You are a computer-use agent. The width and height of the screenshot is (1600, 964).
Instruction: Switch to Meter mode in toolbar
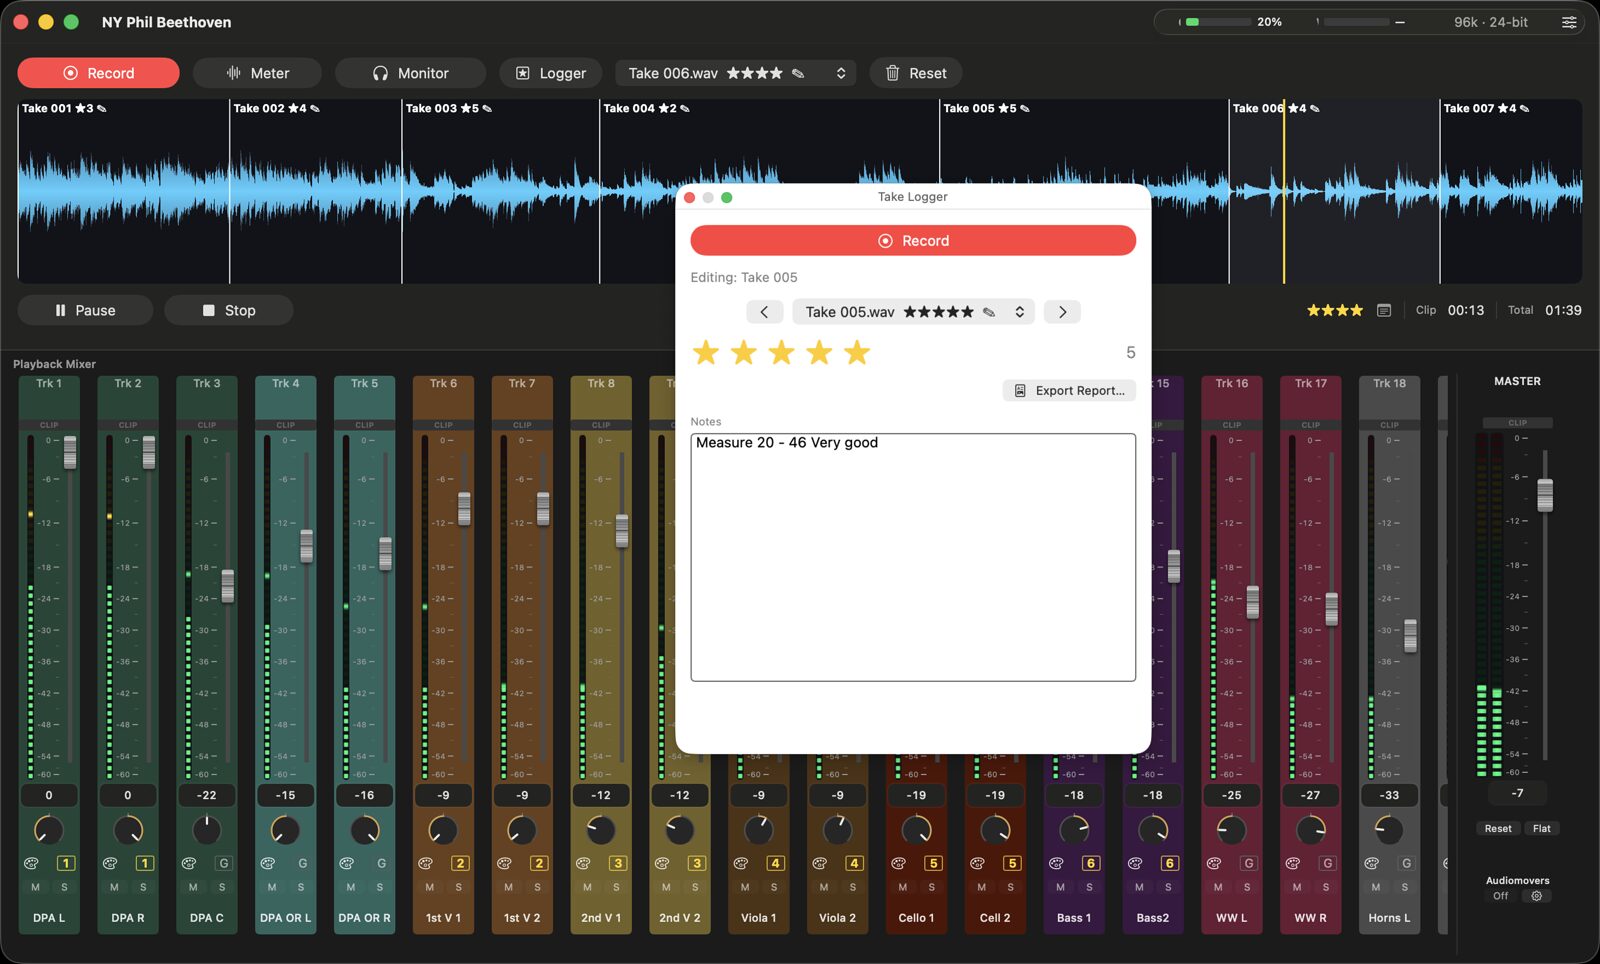pos(257,73)
